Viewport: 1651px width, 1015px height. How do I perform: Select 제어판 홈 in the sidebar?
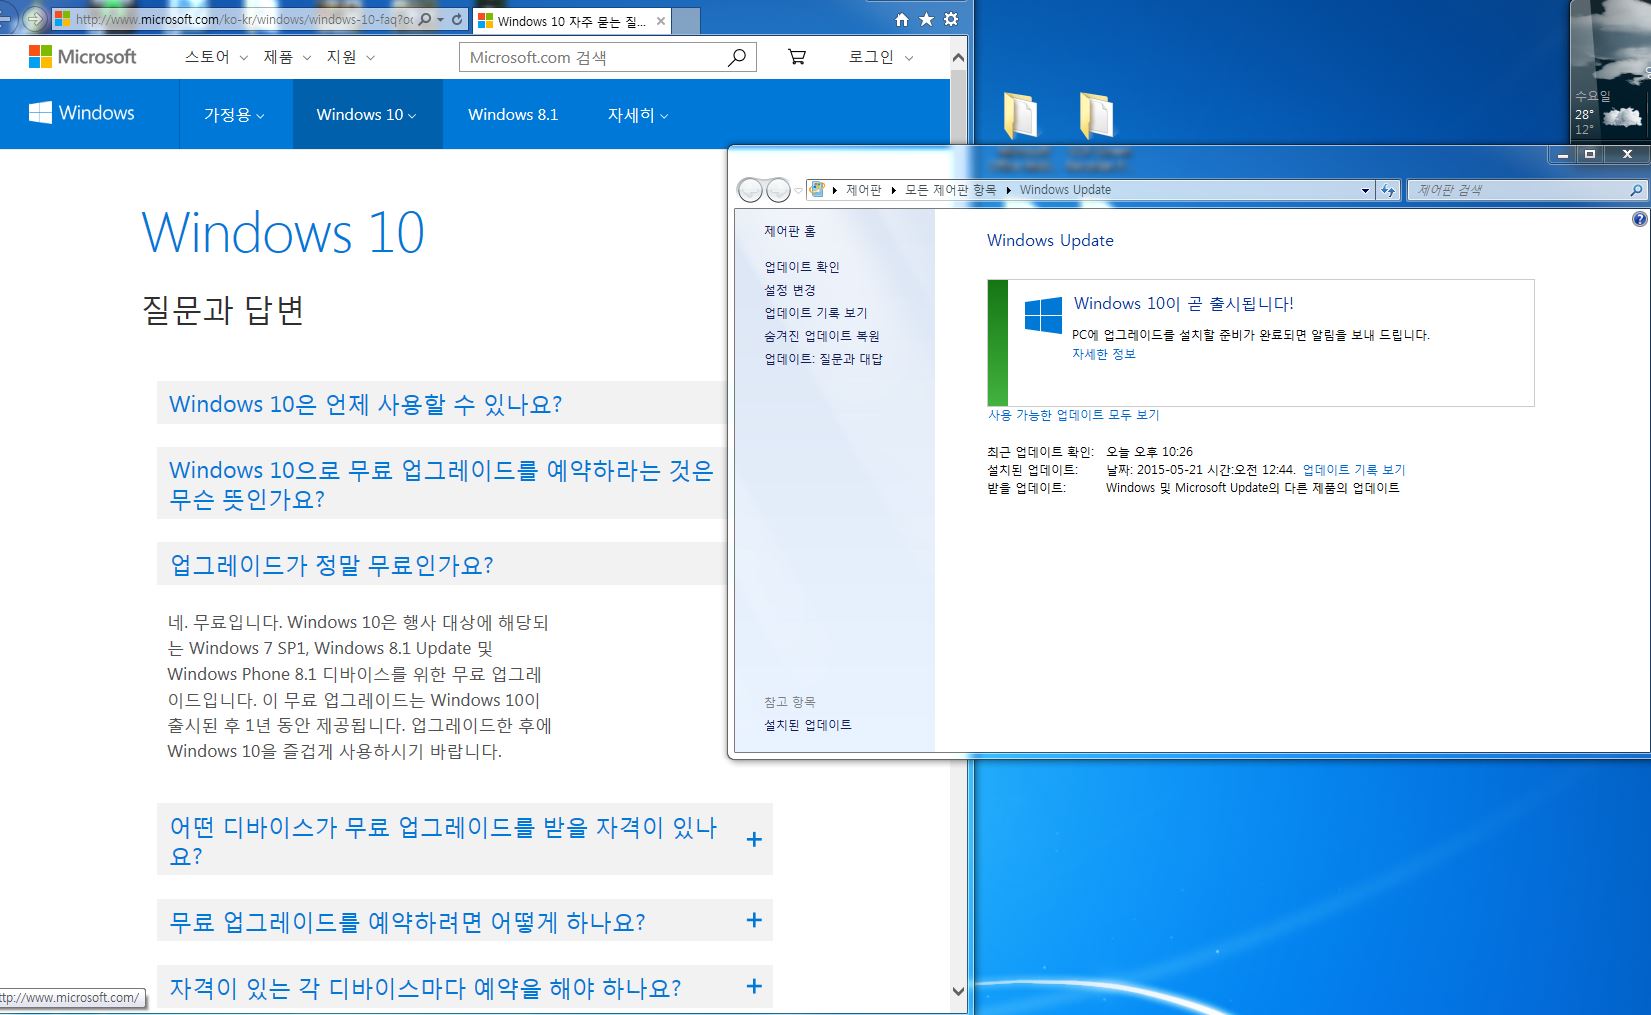[790, 231]
